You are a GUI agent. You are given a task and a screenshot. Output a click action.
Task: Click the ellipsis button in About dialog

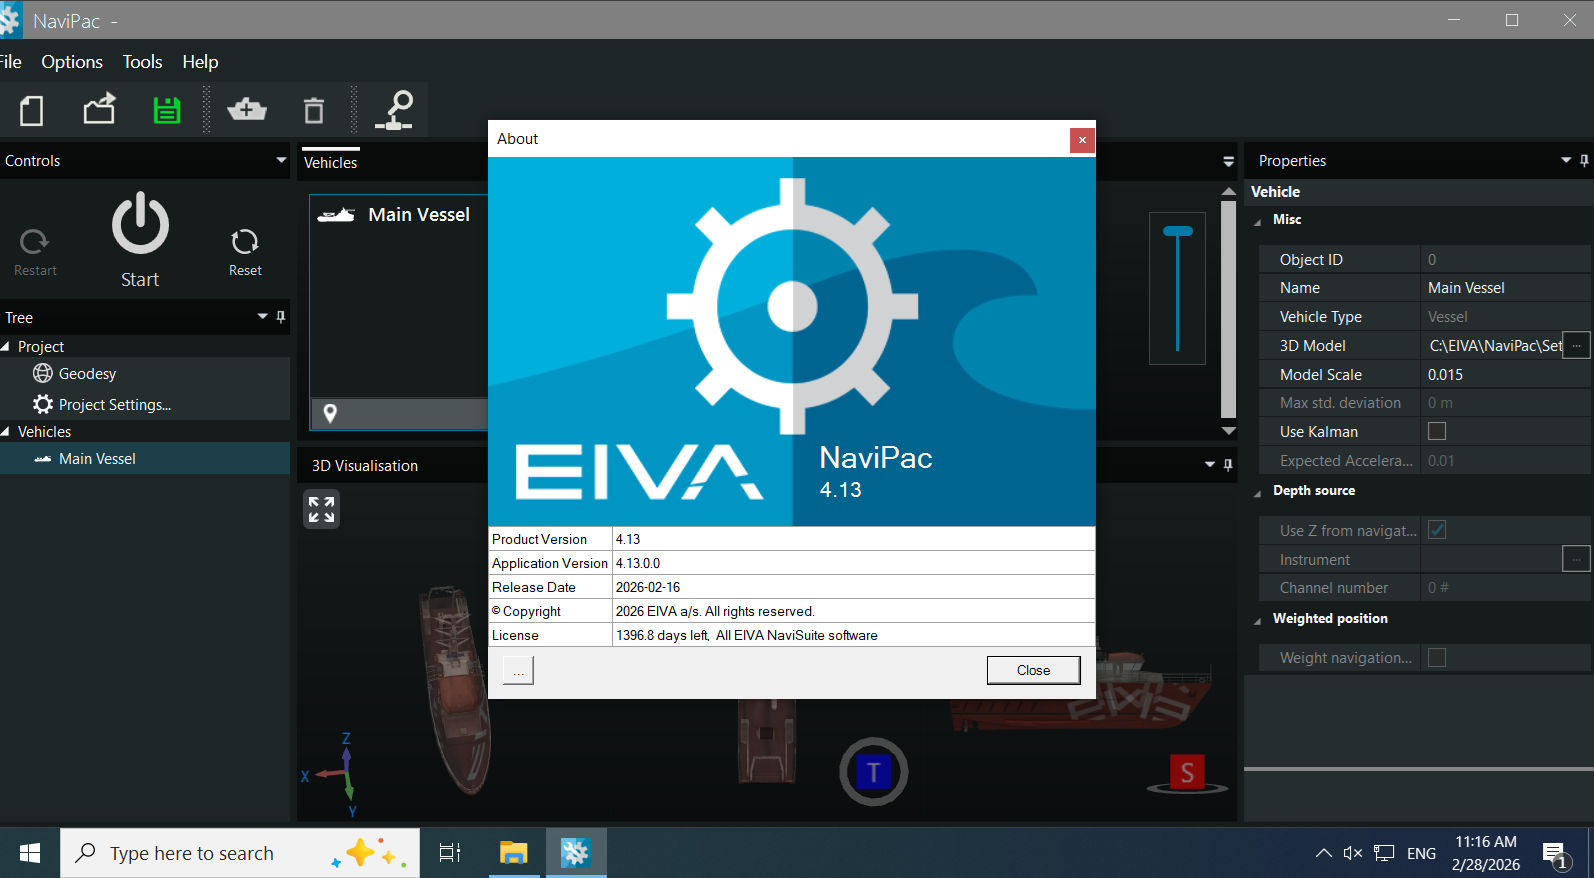(518, 670)
